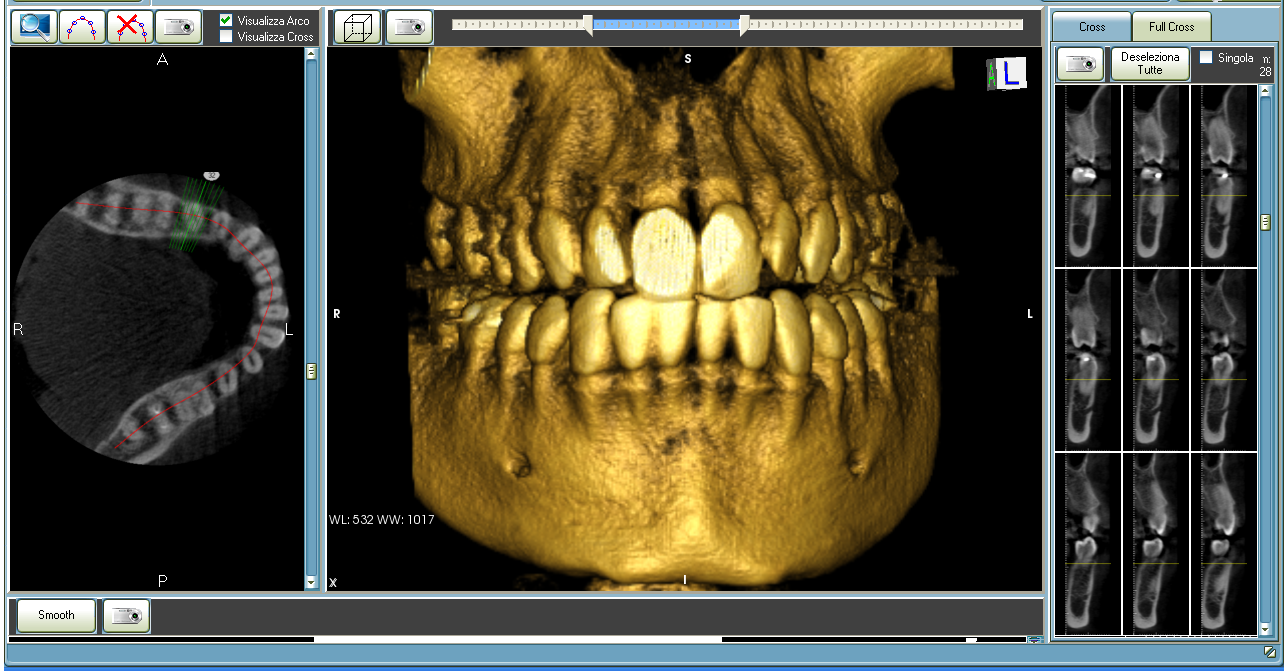The height and width of the screenshot is (671, 1288).
Task: Click the magnifier zoom tool icon
Action: click(x=34, y=27)
